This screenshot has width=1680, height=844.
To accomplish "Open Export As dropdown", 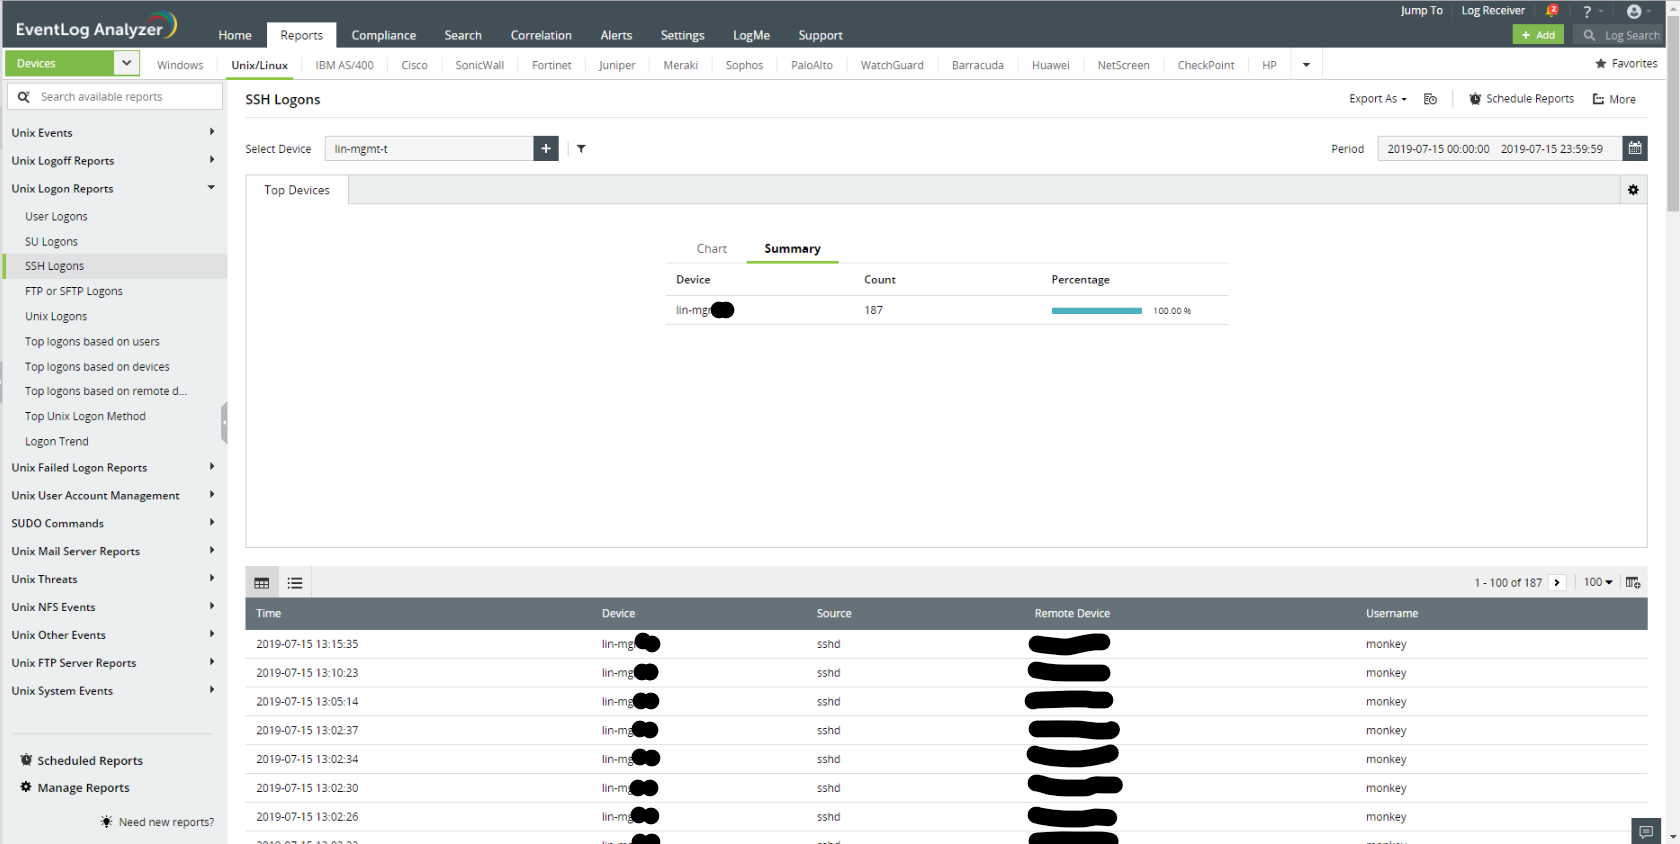I will click(1377, 99).
